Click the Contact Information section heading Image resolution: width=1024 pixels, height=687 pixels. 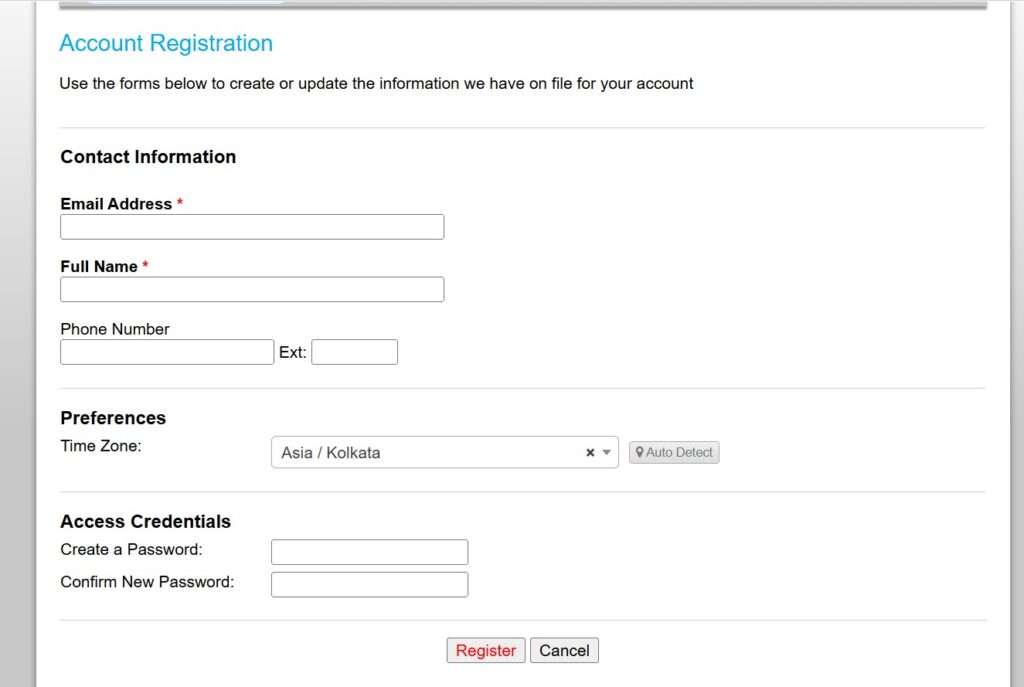[x=148, y=157]
